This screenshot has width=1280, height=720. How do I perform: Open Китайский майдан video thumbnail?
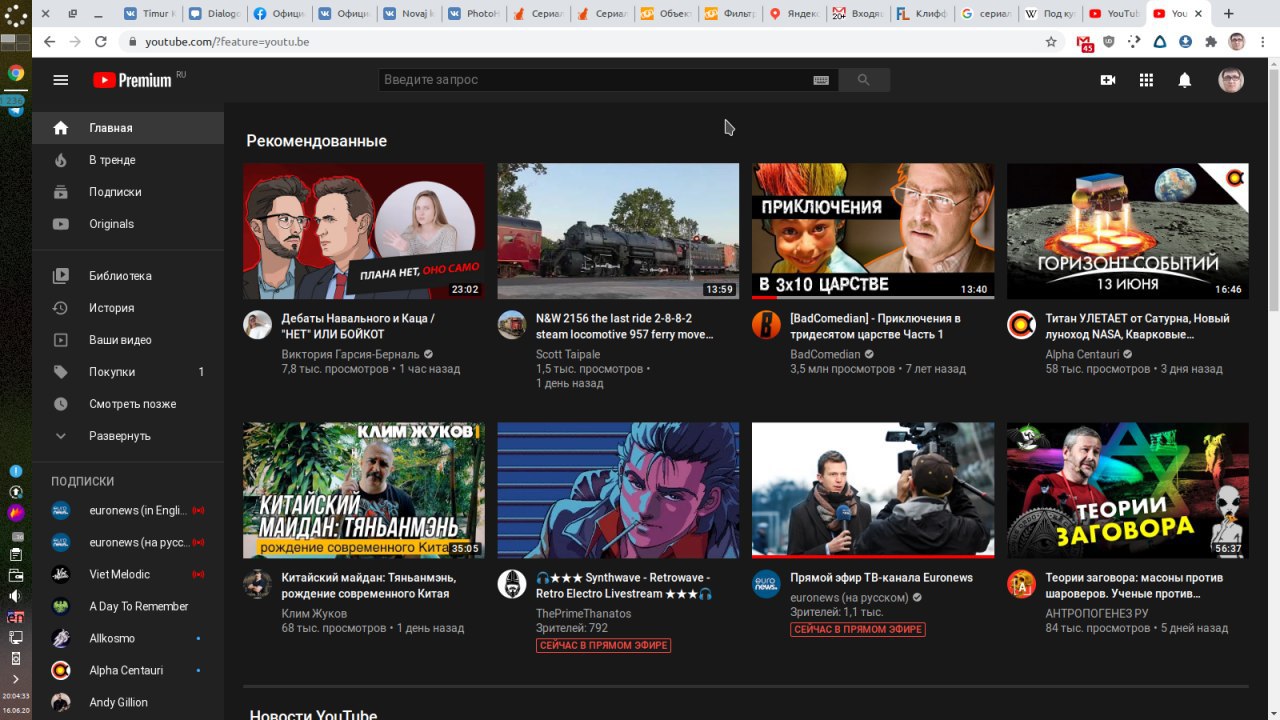tap(364, 490)
